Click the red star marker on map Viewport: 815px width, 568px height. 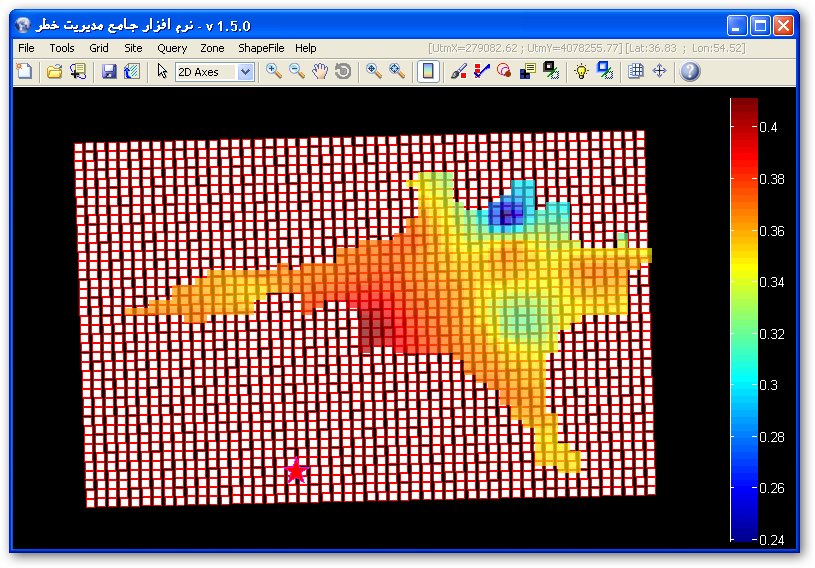pyautogui.click(x=296, y=472)
